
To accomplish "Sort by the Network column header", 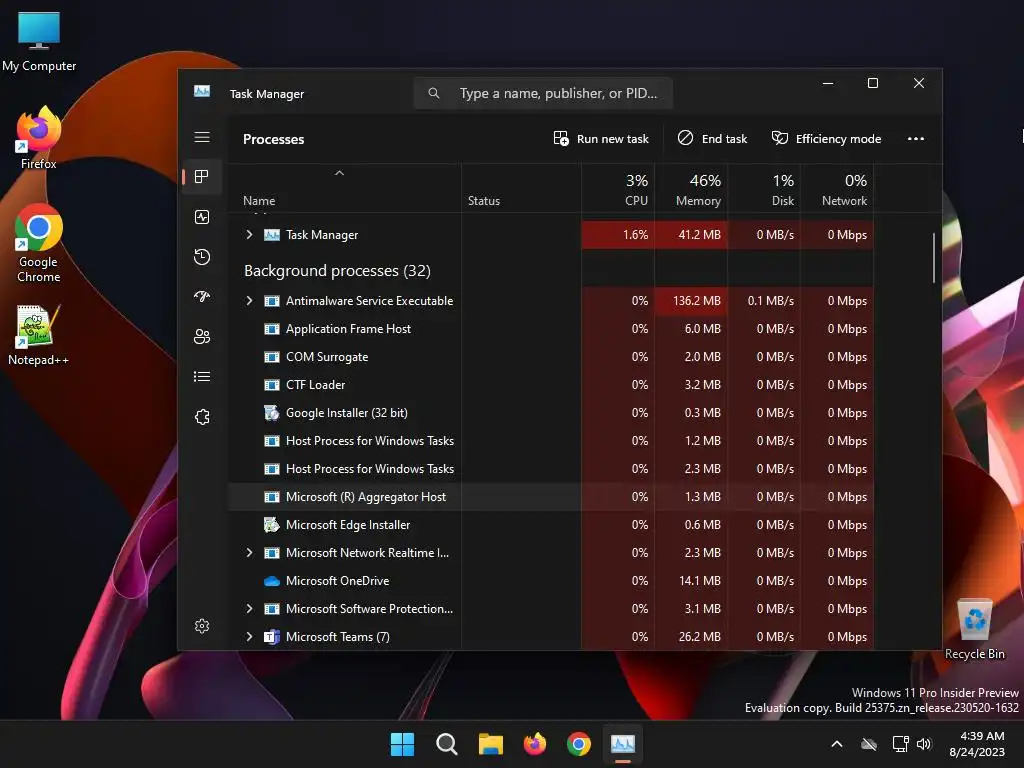I will point(837,188).
